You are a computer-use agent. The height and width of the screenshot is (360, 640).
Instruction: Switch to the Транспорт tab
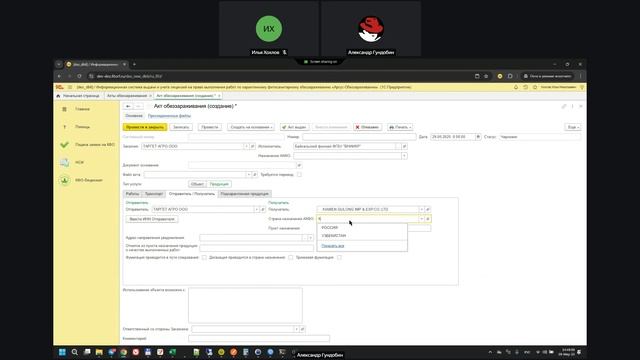[154, 194]
